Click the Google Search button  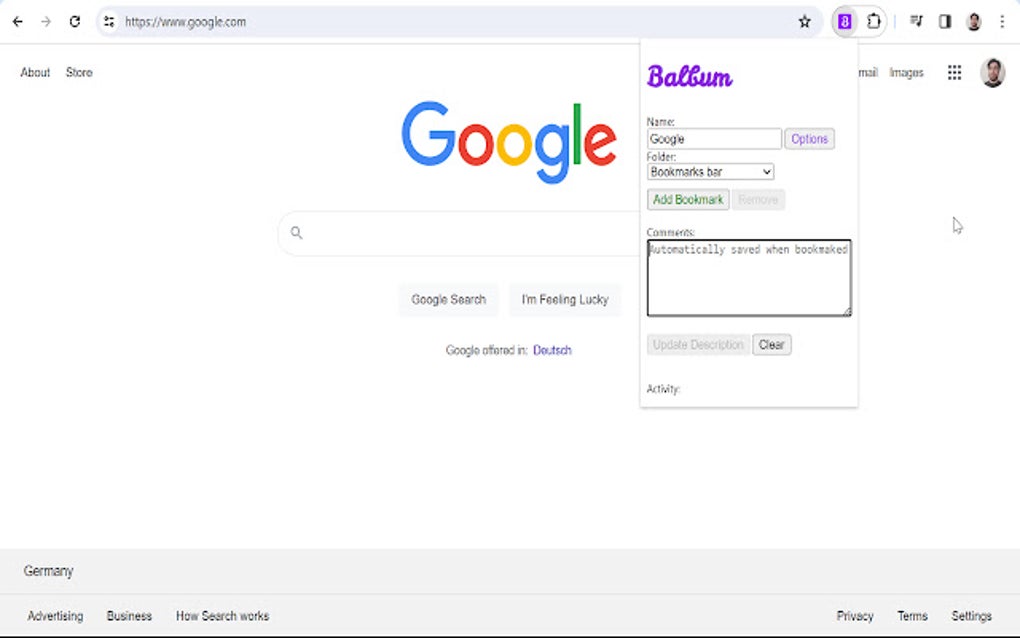click(x=448, y=300)
